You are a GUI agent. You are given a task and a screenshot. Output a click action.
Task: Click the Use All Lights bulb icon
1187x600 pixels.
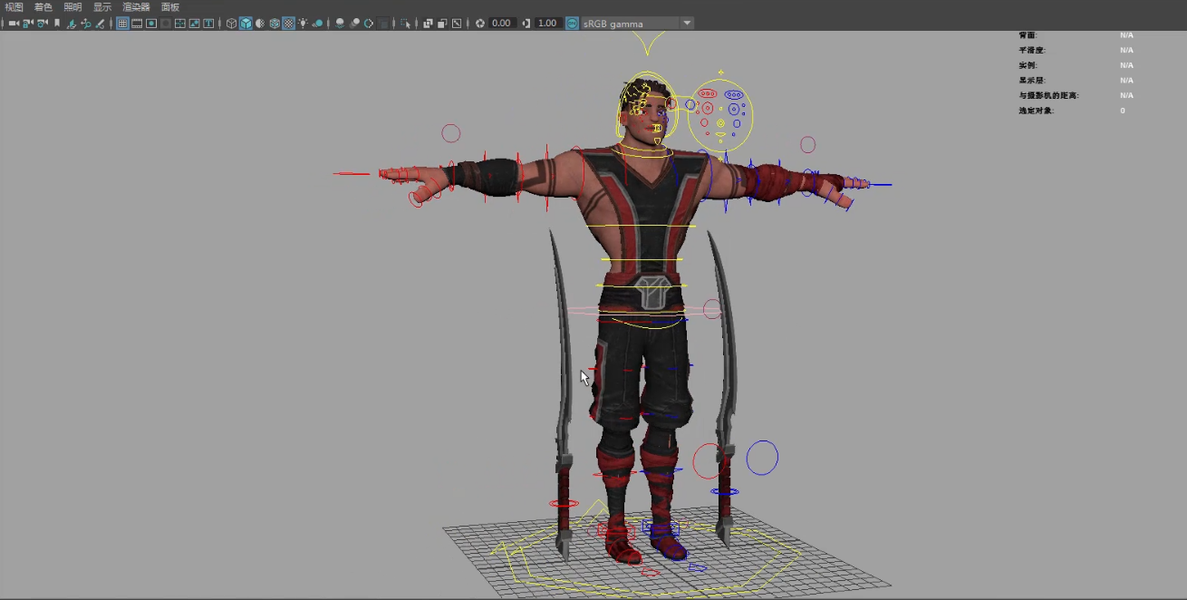pyautogui.click(x=304, y=23)
